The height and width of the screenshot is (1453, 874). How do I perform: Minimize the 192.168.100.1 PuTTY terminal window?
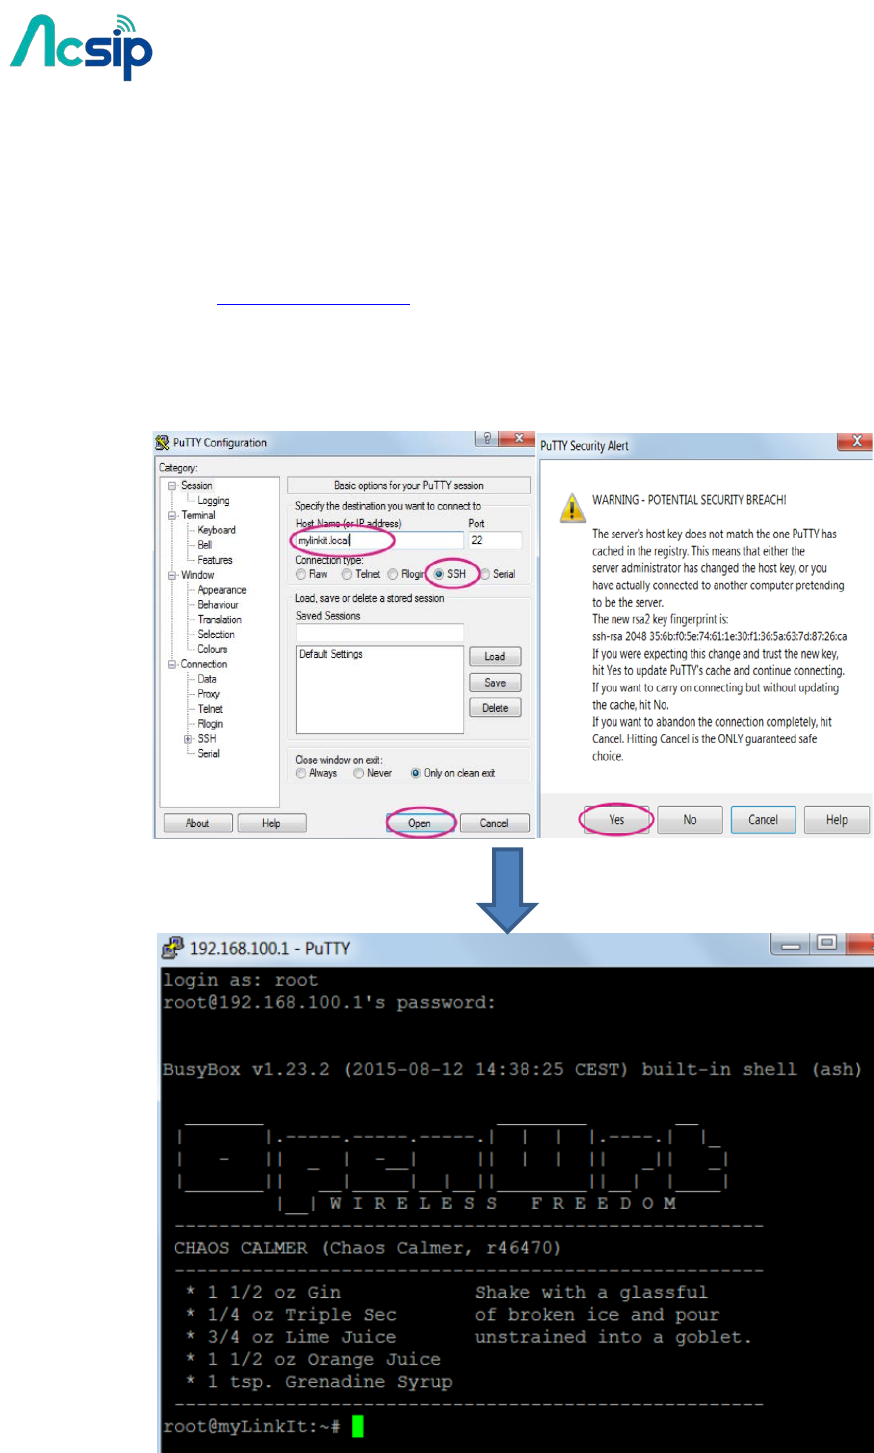[x=791, y=945]
